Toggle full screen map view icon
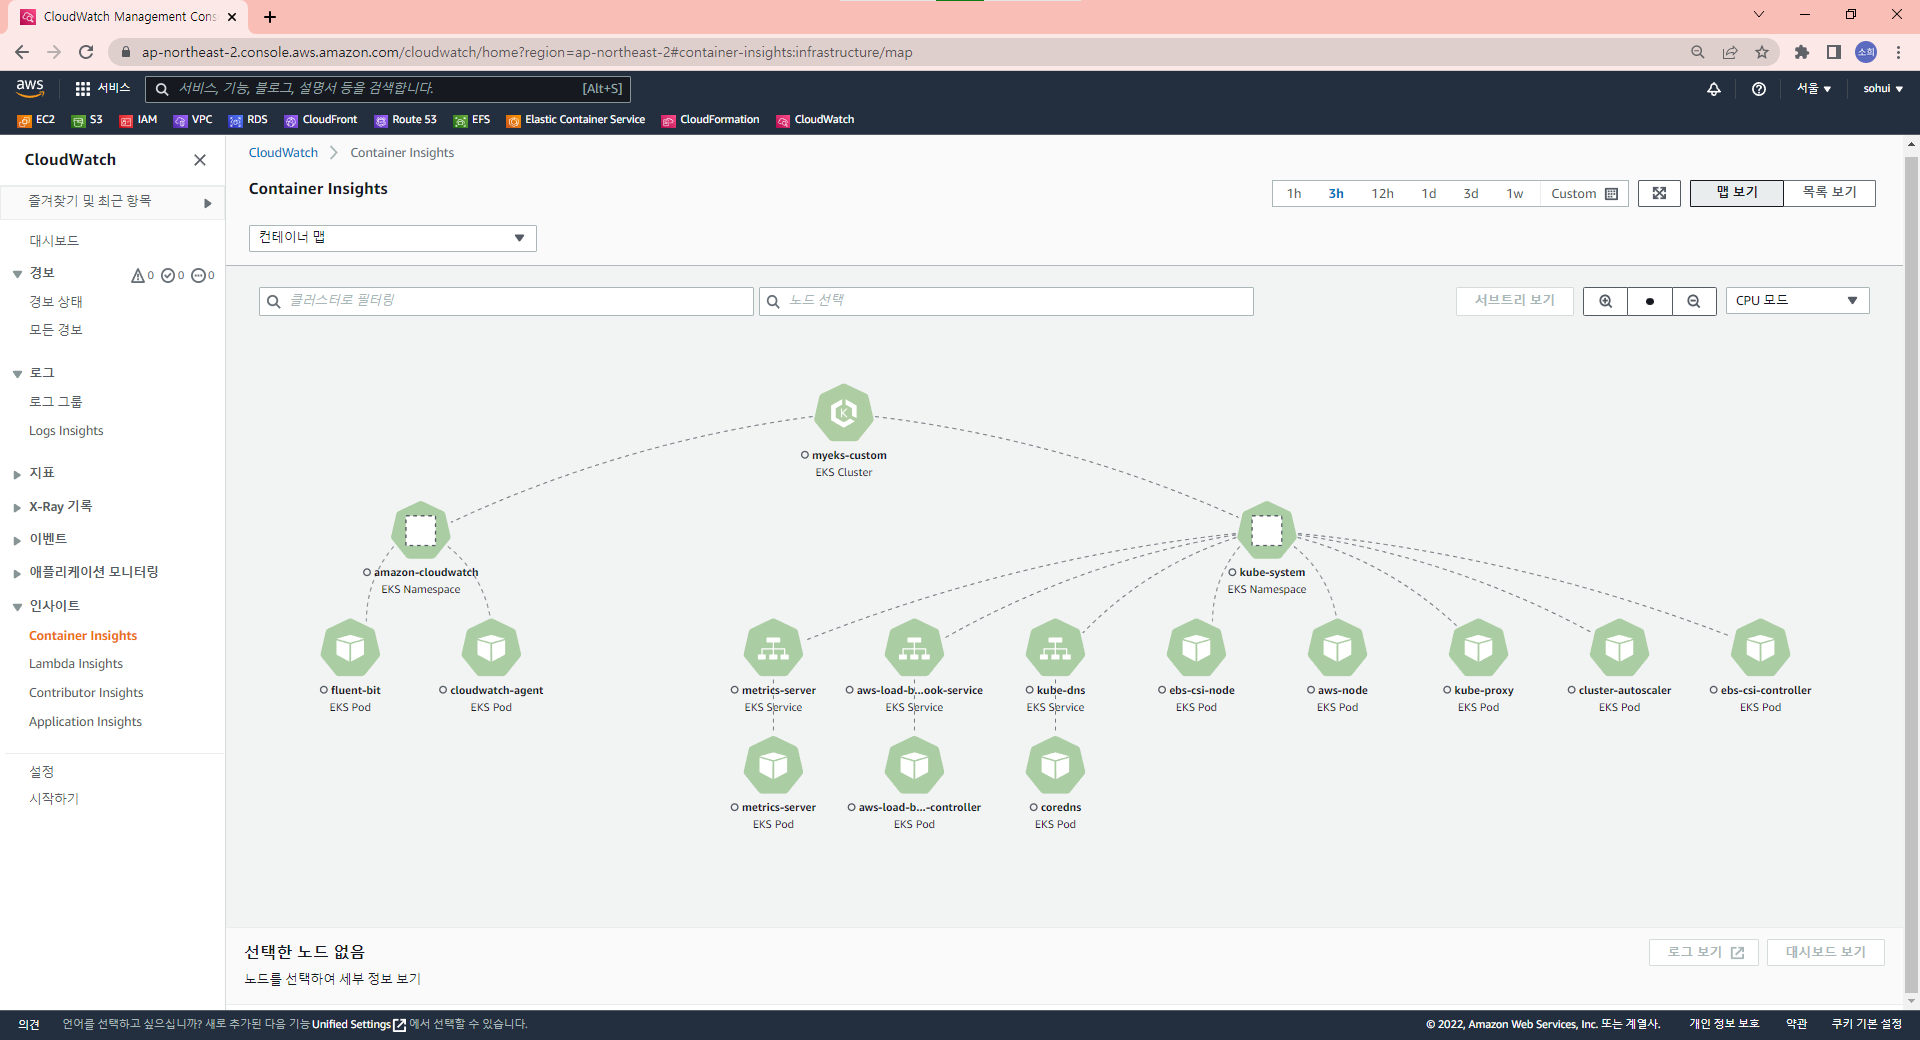The width and height of the screenshot is (1920, 1040). [1659, 193]
